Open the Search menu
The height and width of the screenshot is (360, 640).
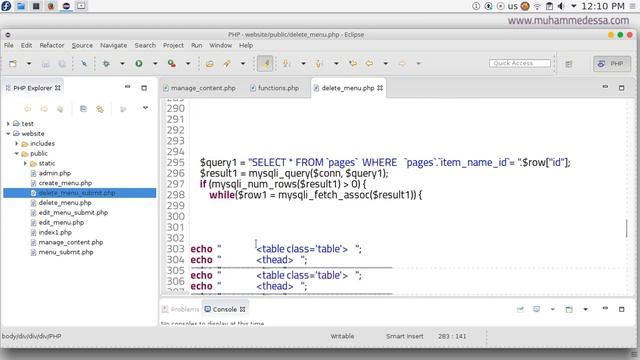[x=145, y=45]
